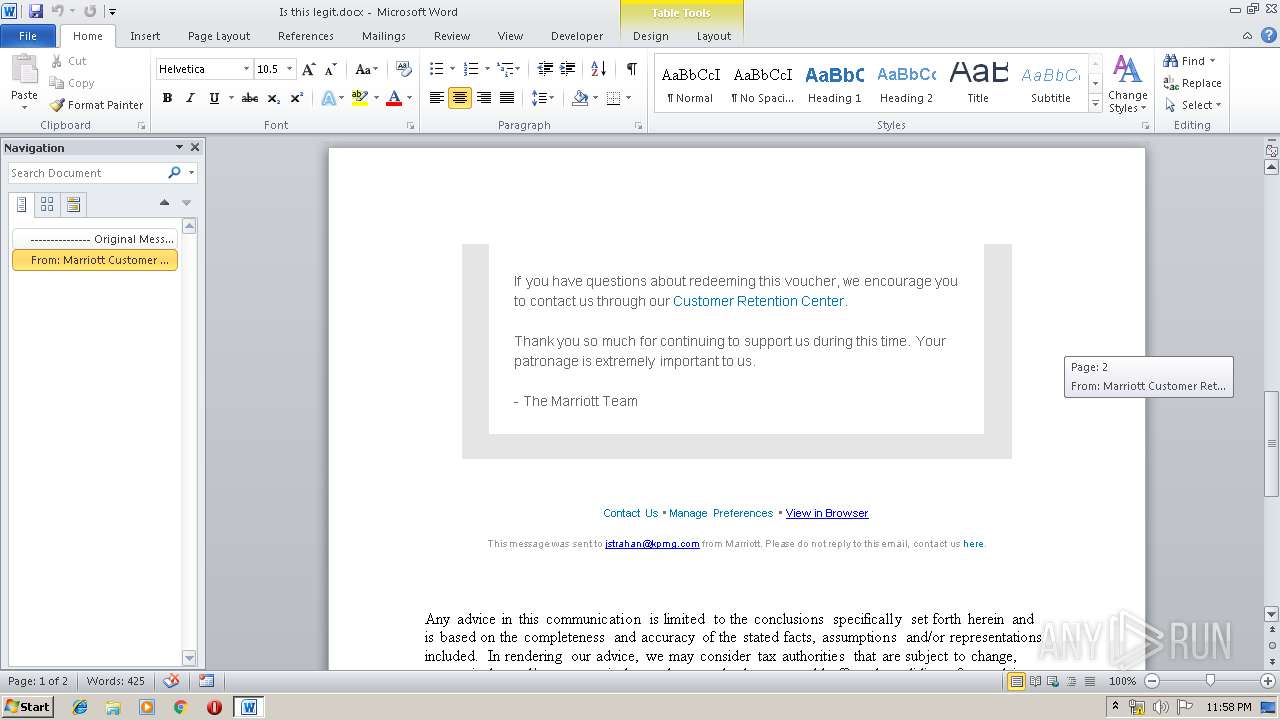Open Find dropdown arrow
1280x720 pixels.
click(x=1213, y=61)
